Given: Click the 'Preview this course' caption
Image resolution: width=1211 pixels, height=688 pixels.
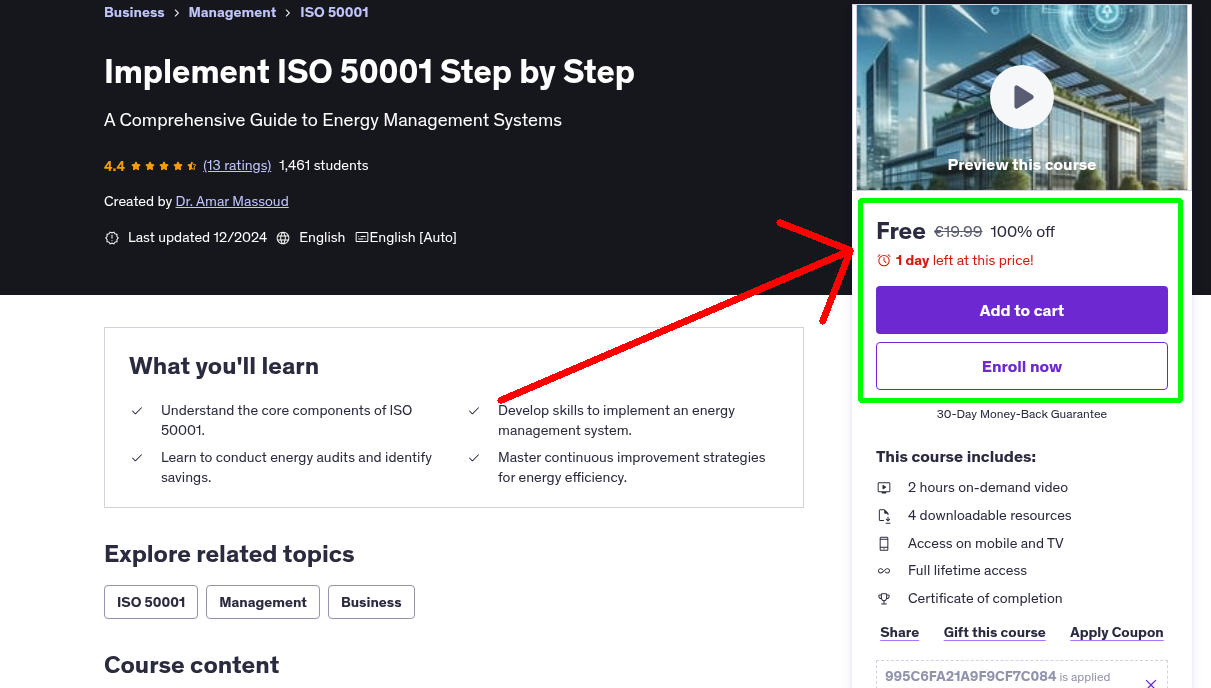Looking at the screenshot, I should pyautogui.click(x=1021, y=165).
